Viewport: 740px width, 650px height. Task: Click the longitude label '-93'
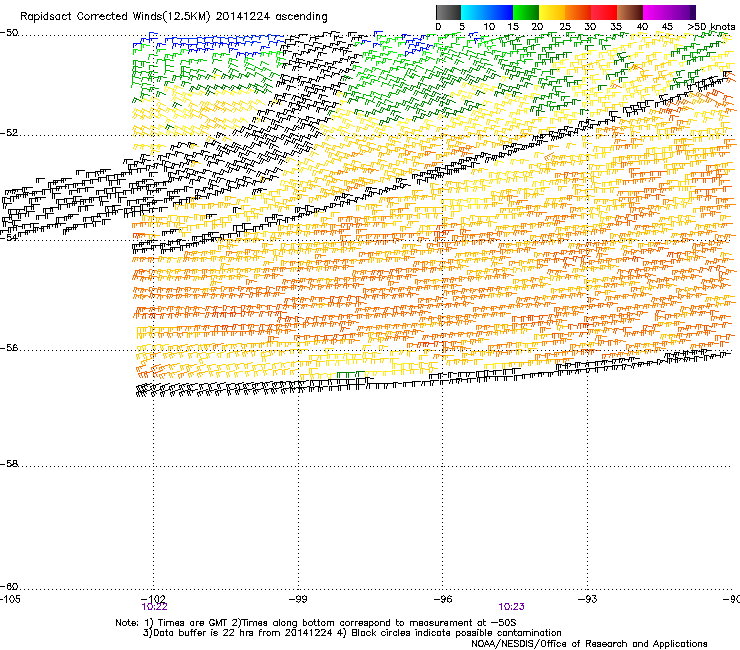(x=588, y=599)
